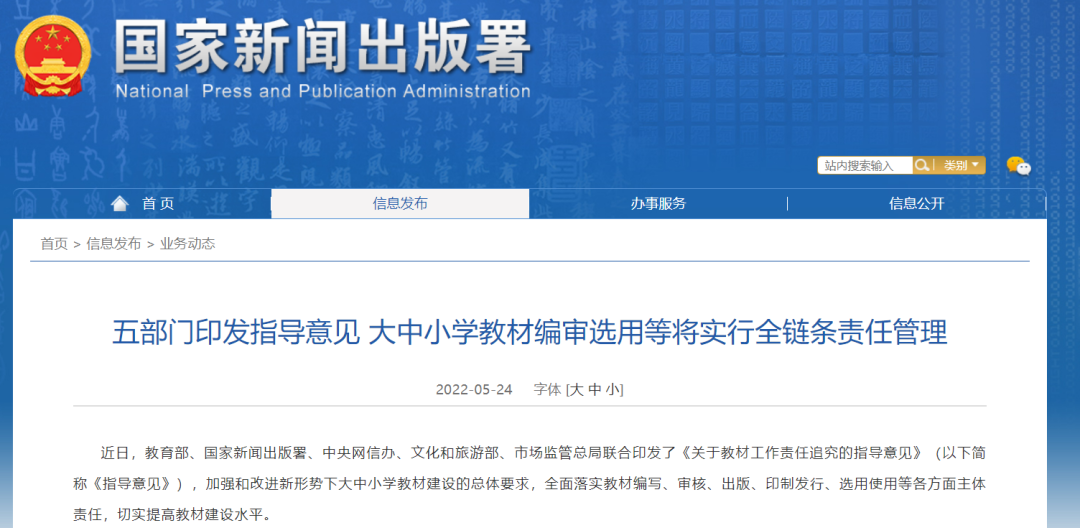The width and height of the screenshot is (1080, 528).
Task: Set font size to 小
Action: coord(612,390)
